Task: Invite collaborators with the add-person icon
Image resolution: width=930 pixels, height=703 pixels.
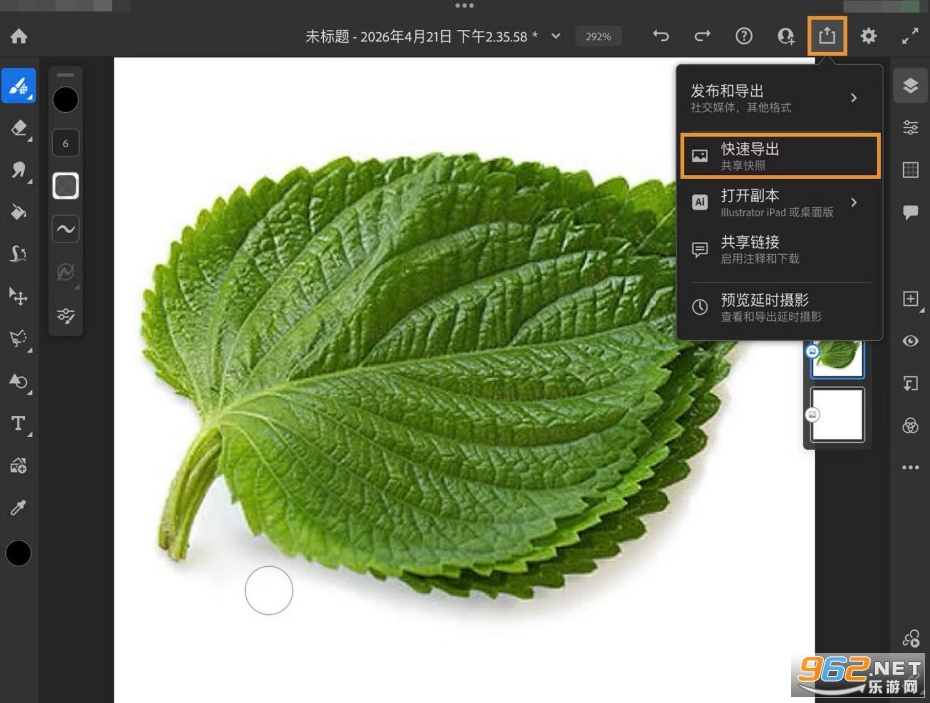Action: click(x=786, y=36)
